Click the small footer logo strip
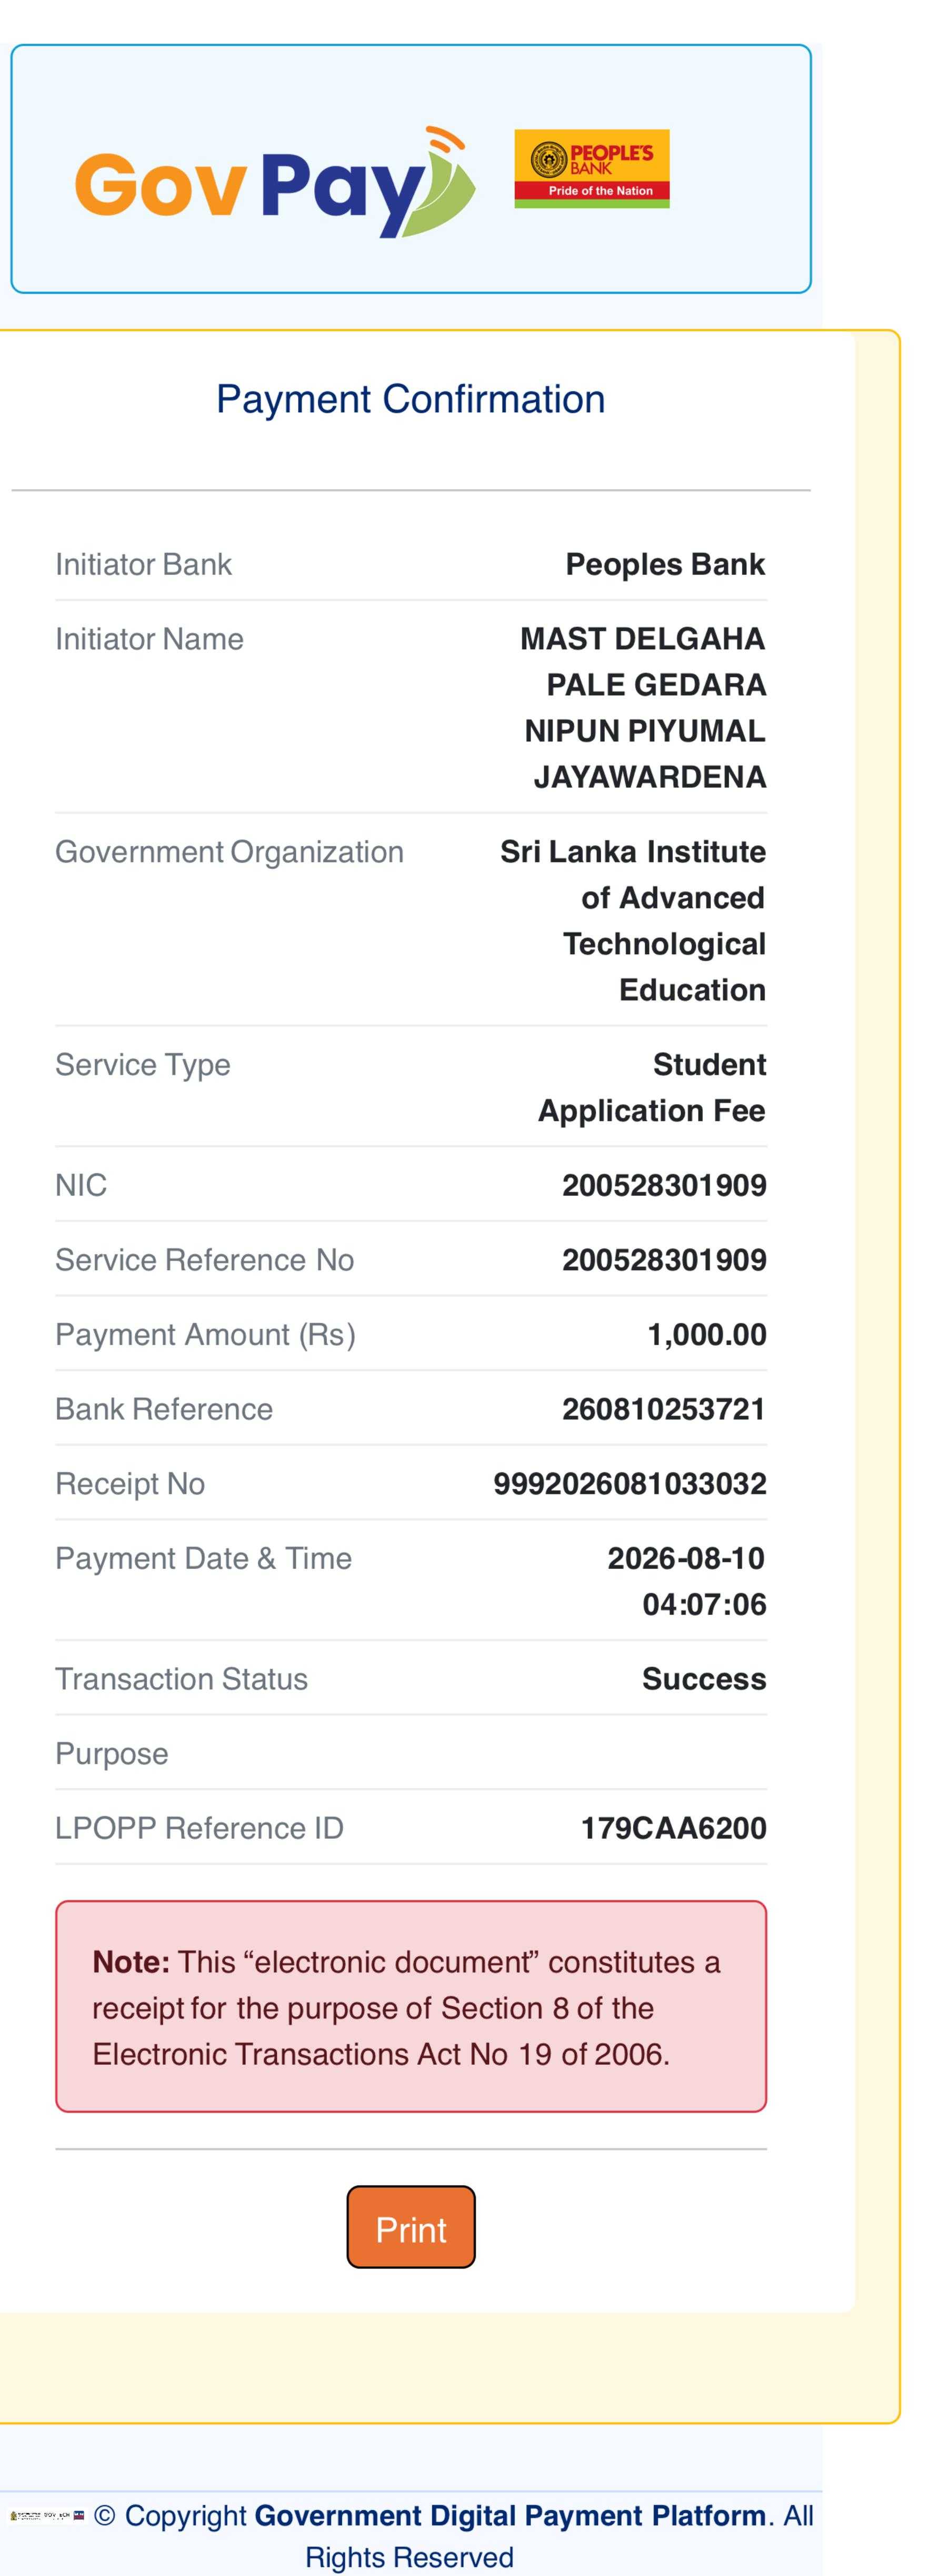This screenshot has width=928, height=2576. point(46,2515)
